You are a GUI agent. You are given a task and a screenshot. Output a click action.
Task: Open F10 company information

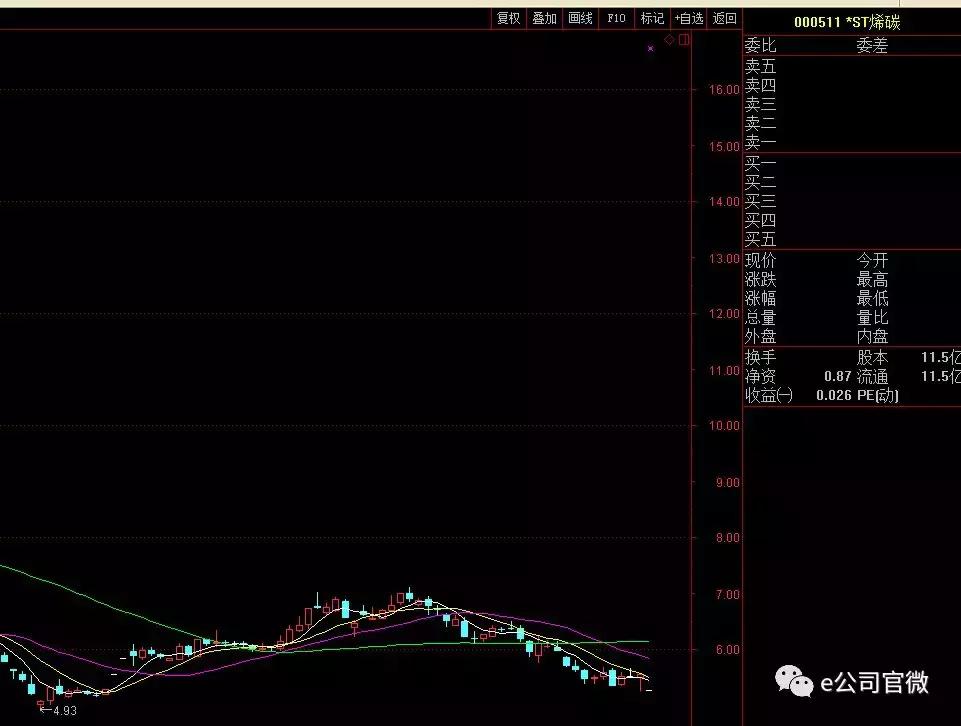[x=616, y=18]
